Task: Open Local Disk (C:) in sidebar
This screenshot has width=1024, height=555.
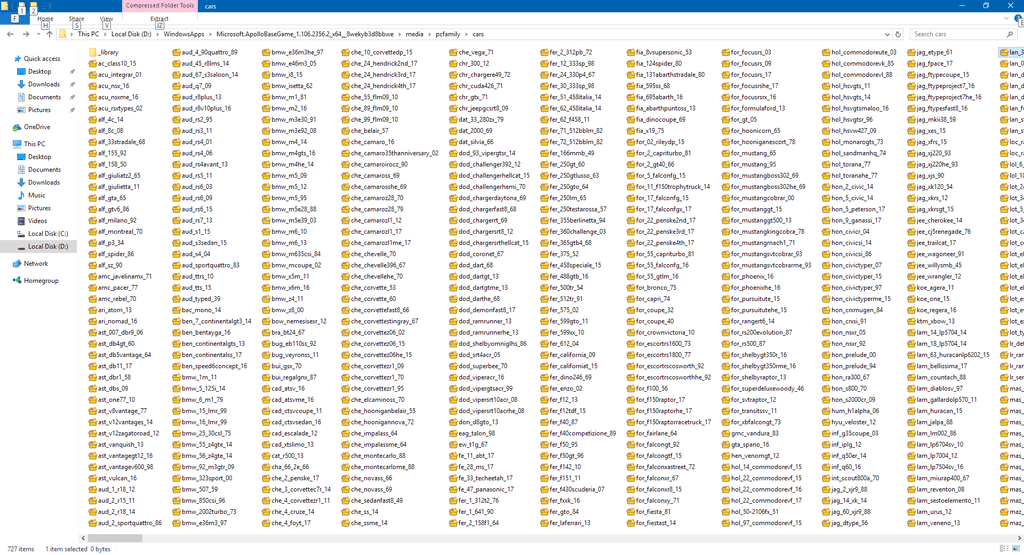Action: pyautogui.click(x=48, y=234)
